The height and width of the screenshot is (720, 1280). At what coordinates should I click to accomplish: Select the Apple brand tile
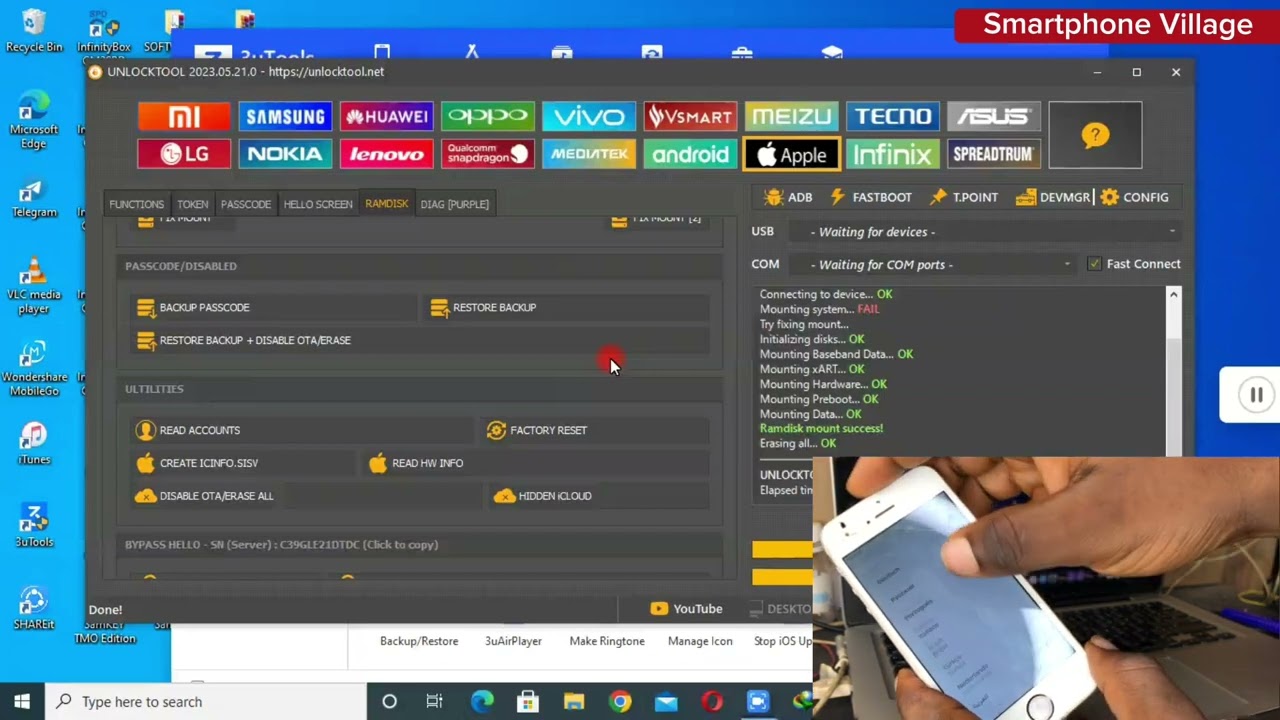791,154
